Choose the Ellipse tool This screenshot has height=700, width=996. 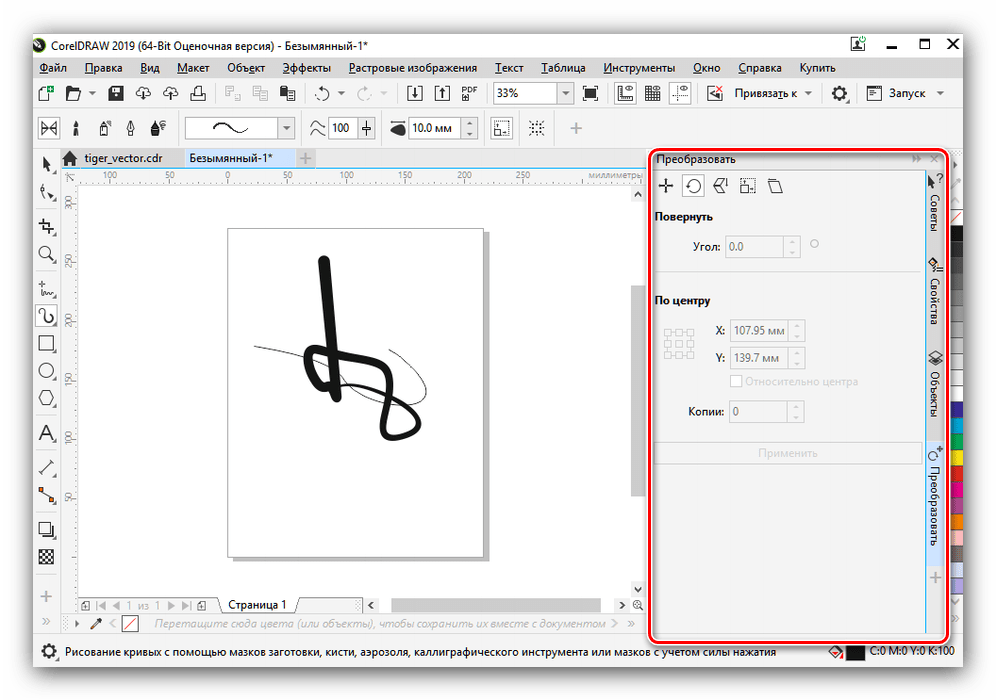point(46,371)
